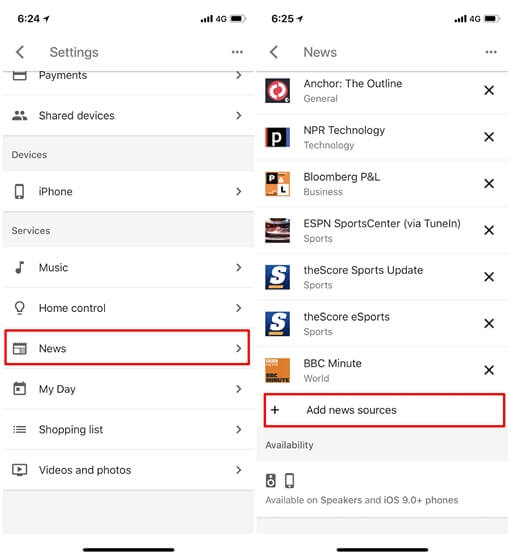Remove NPR Technology news source
The width and height of the screenshot is (511, 560).
click(x=489, y=137)
